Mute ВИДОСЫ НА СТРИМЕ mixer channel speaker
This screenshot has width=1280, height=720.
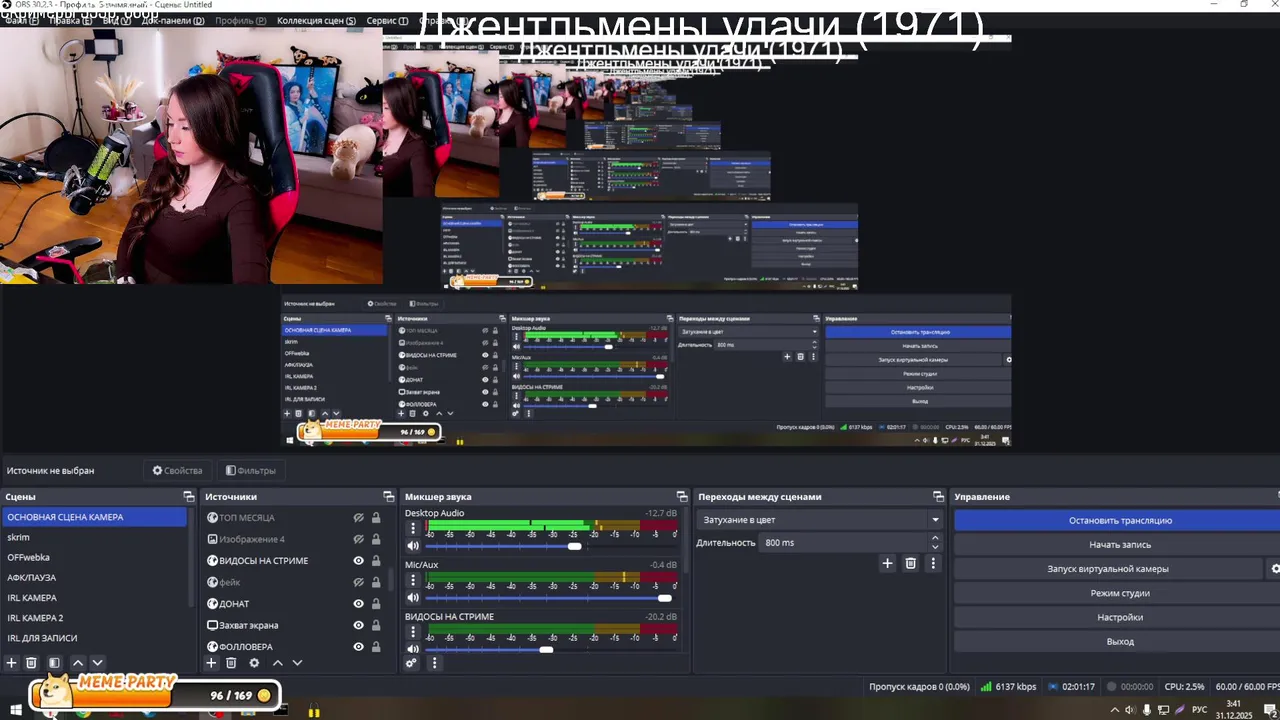tap(413, 650)
